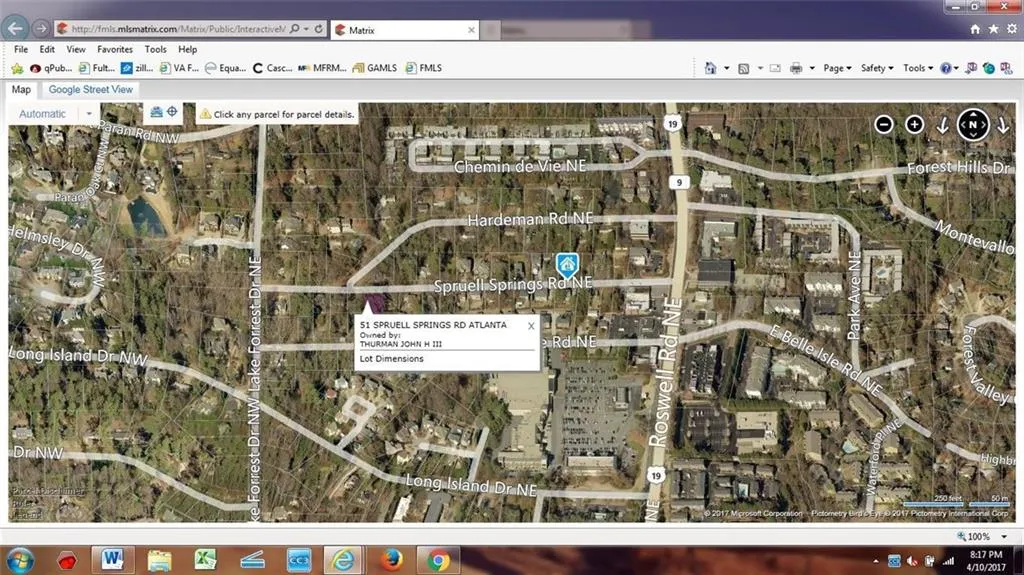Click the FMLS favorites bar link

[425, 68]
